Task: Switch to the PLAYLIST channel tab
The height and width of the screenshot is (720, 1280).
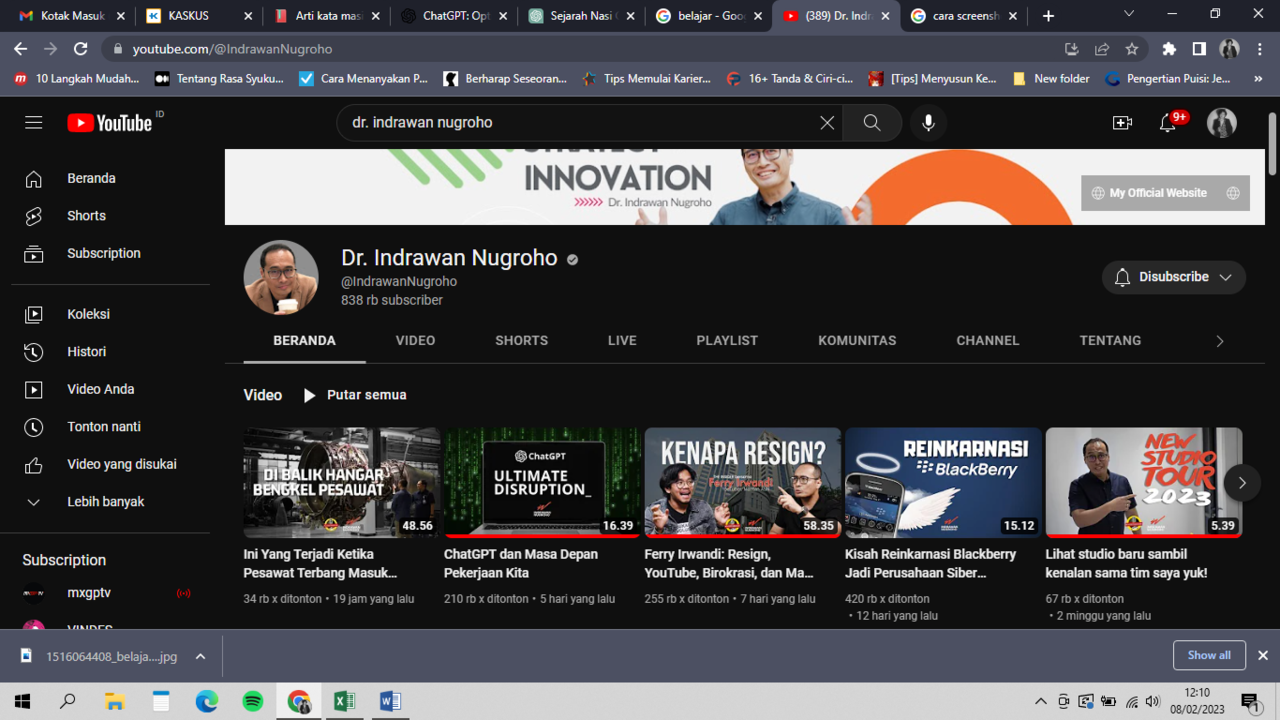Action: click(x=727, y=341)
